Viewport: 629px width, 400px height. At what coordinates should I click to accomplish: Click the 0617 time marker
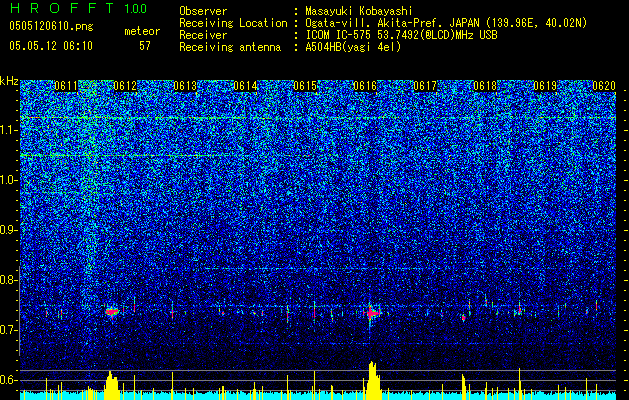[425, 86]
